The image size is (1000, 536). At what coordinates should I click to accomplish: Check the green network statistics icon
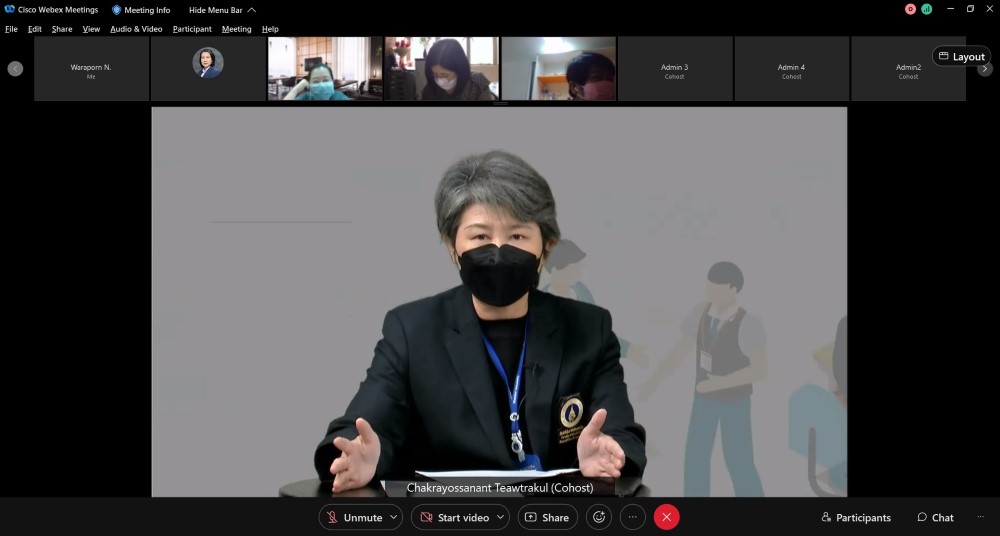[926, 9]
